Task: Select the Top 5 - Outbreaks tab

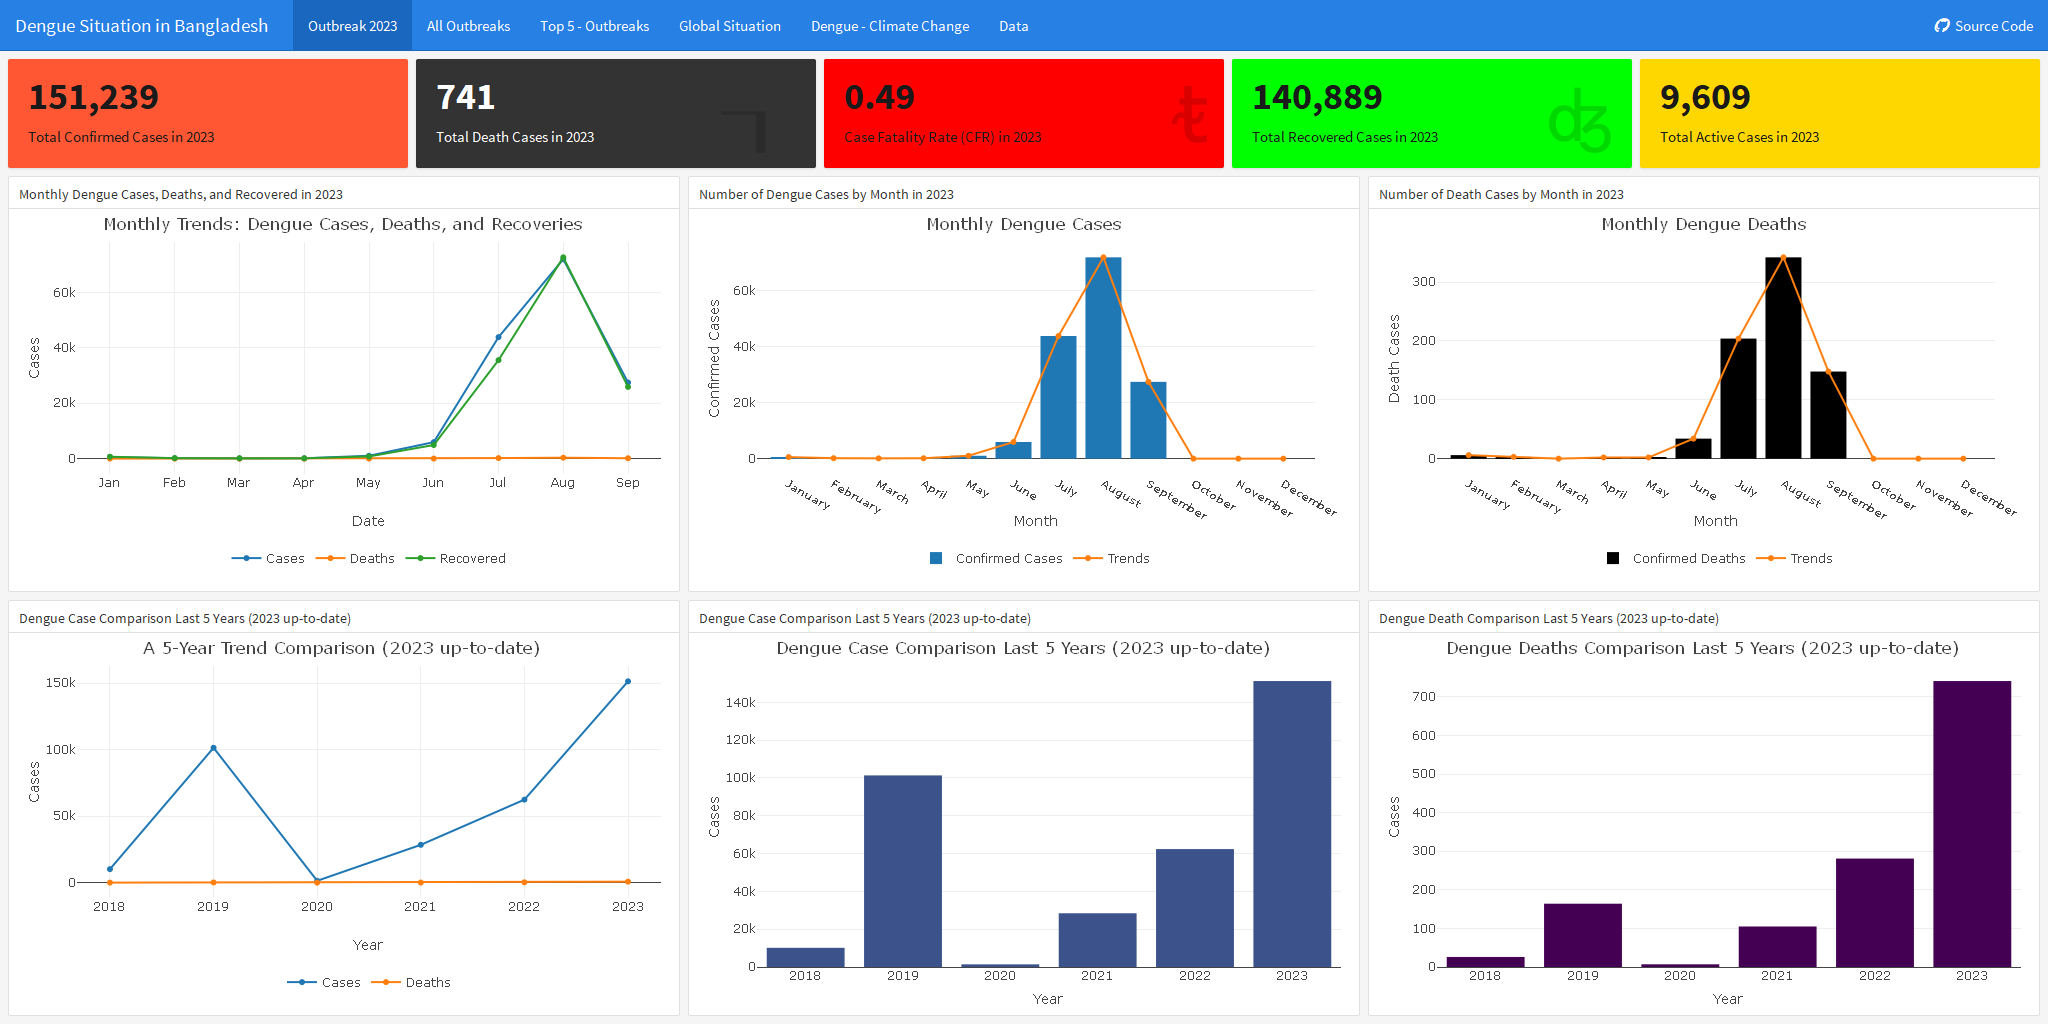Action: click(594, 26)
